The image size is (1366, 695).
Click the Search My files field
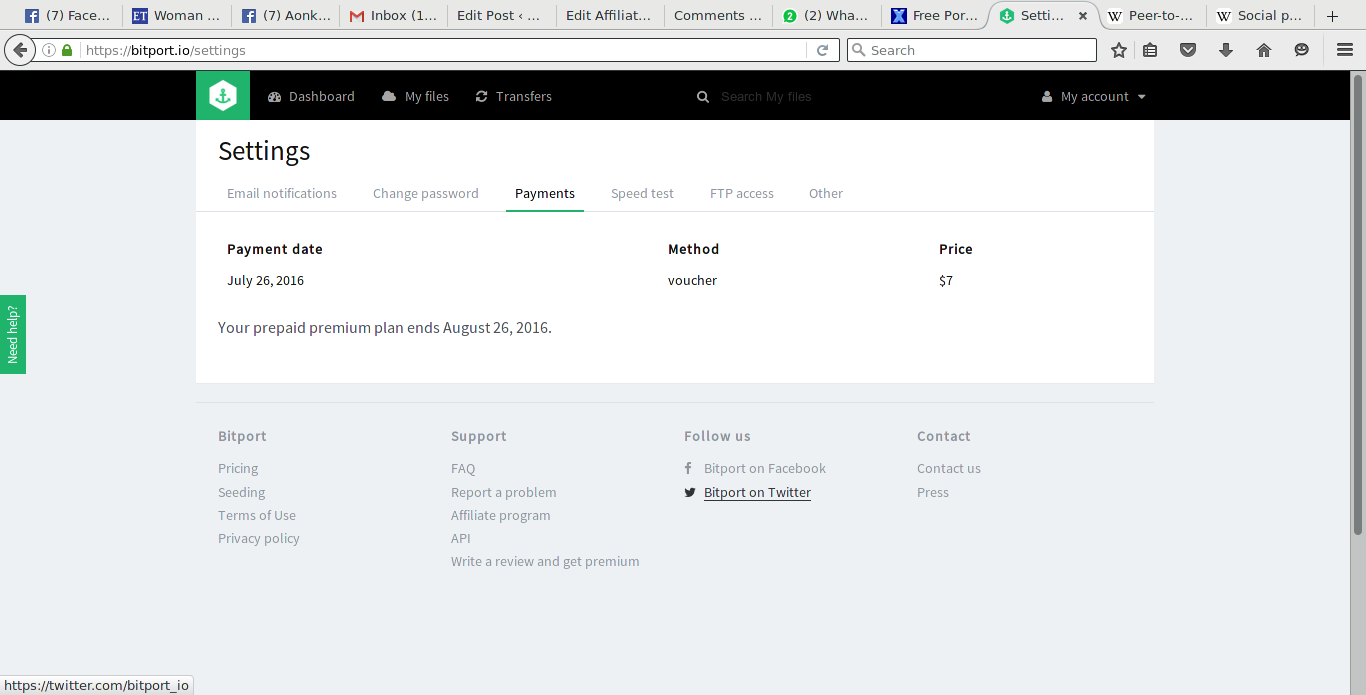[x=766, y=96]
